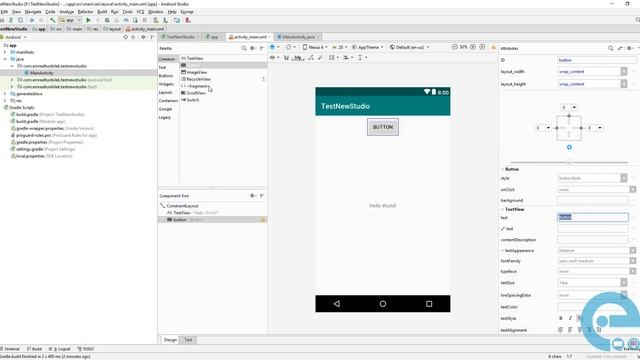Open the SDK Manager icon with red arrow
640x360 pixels.
[188, 20]
